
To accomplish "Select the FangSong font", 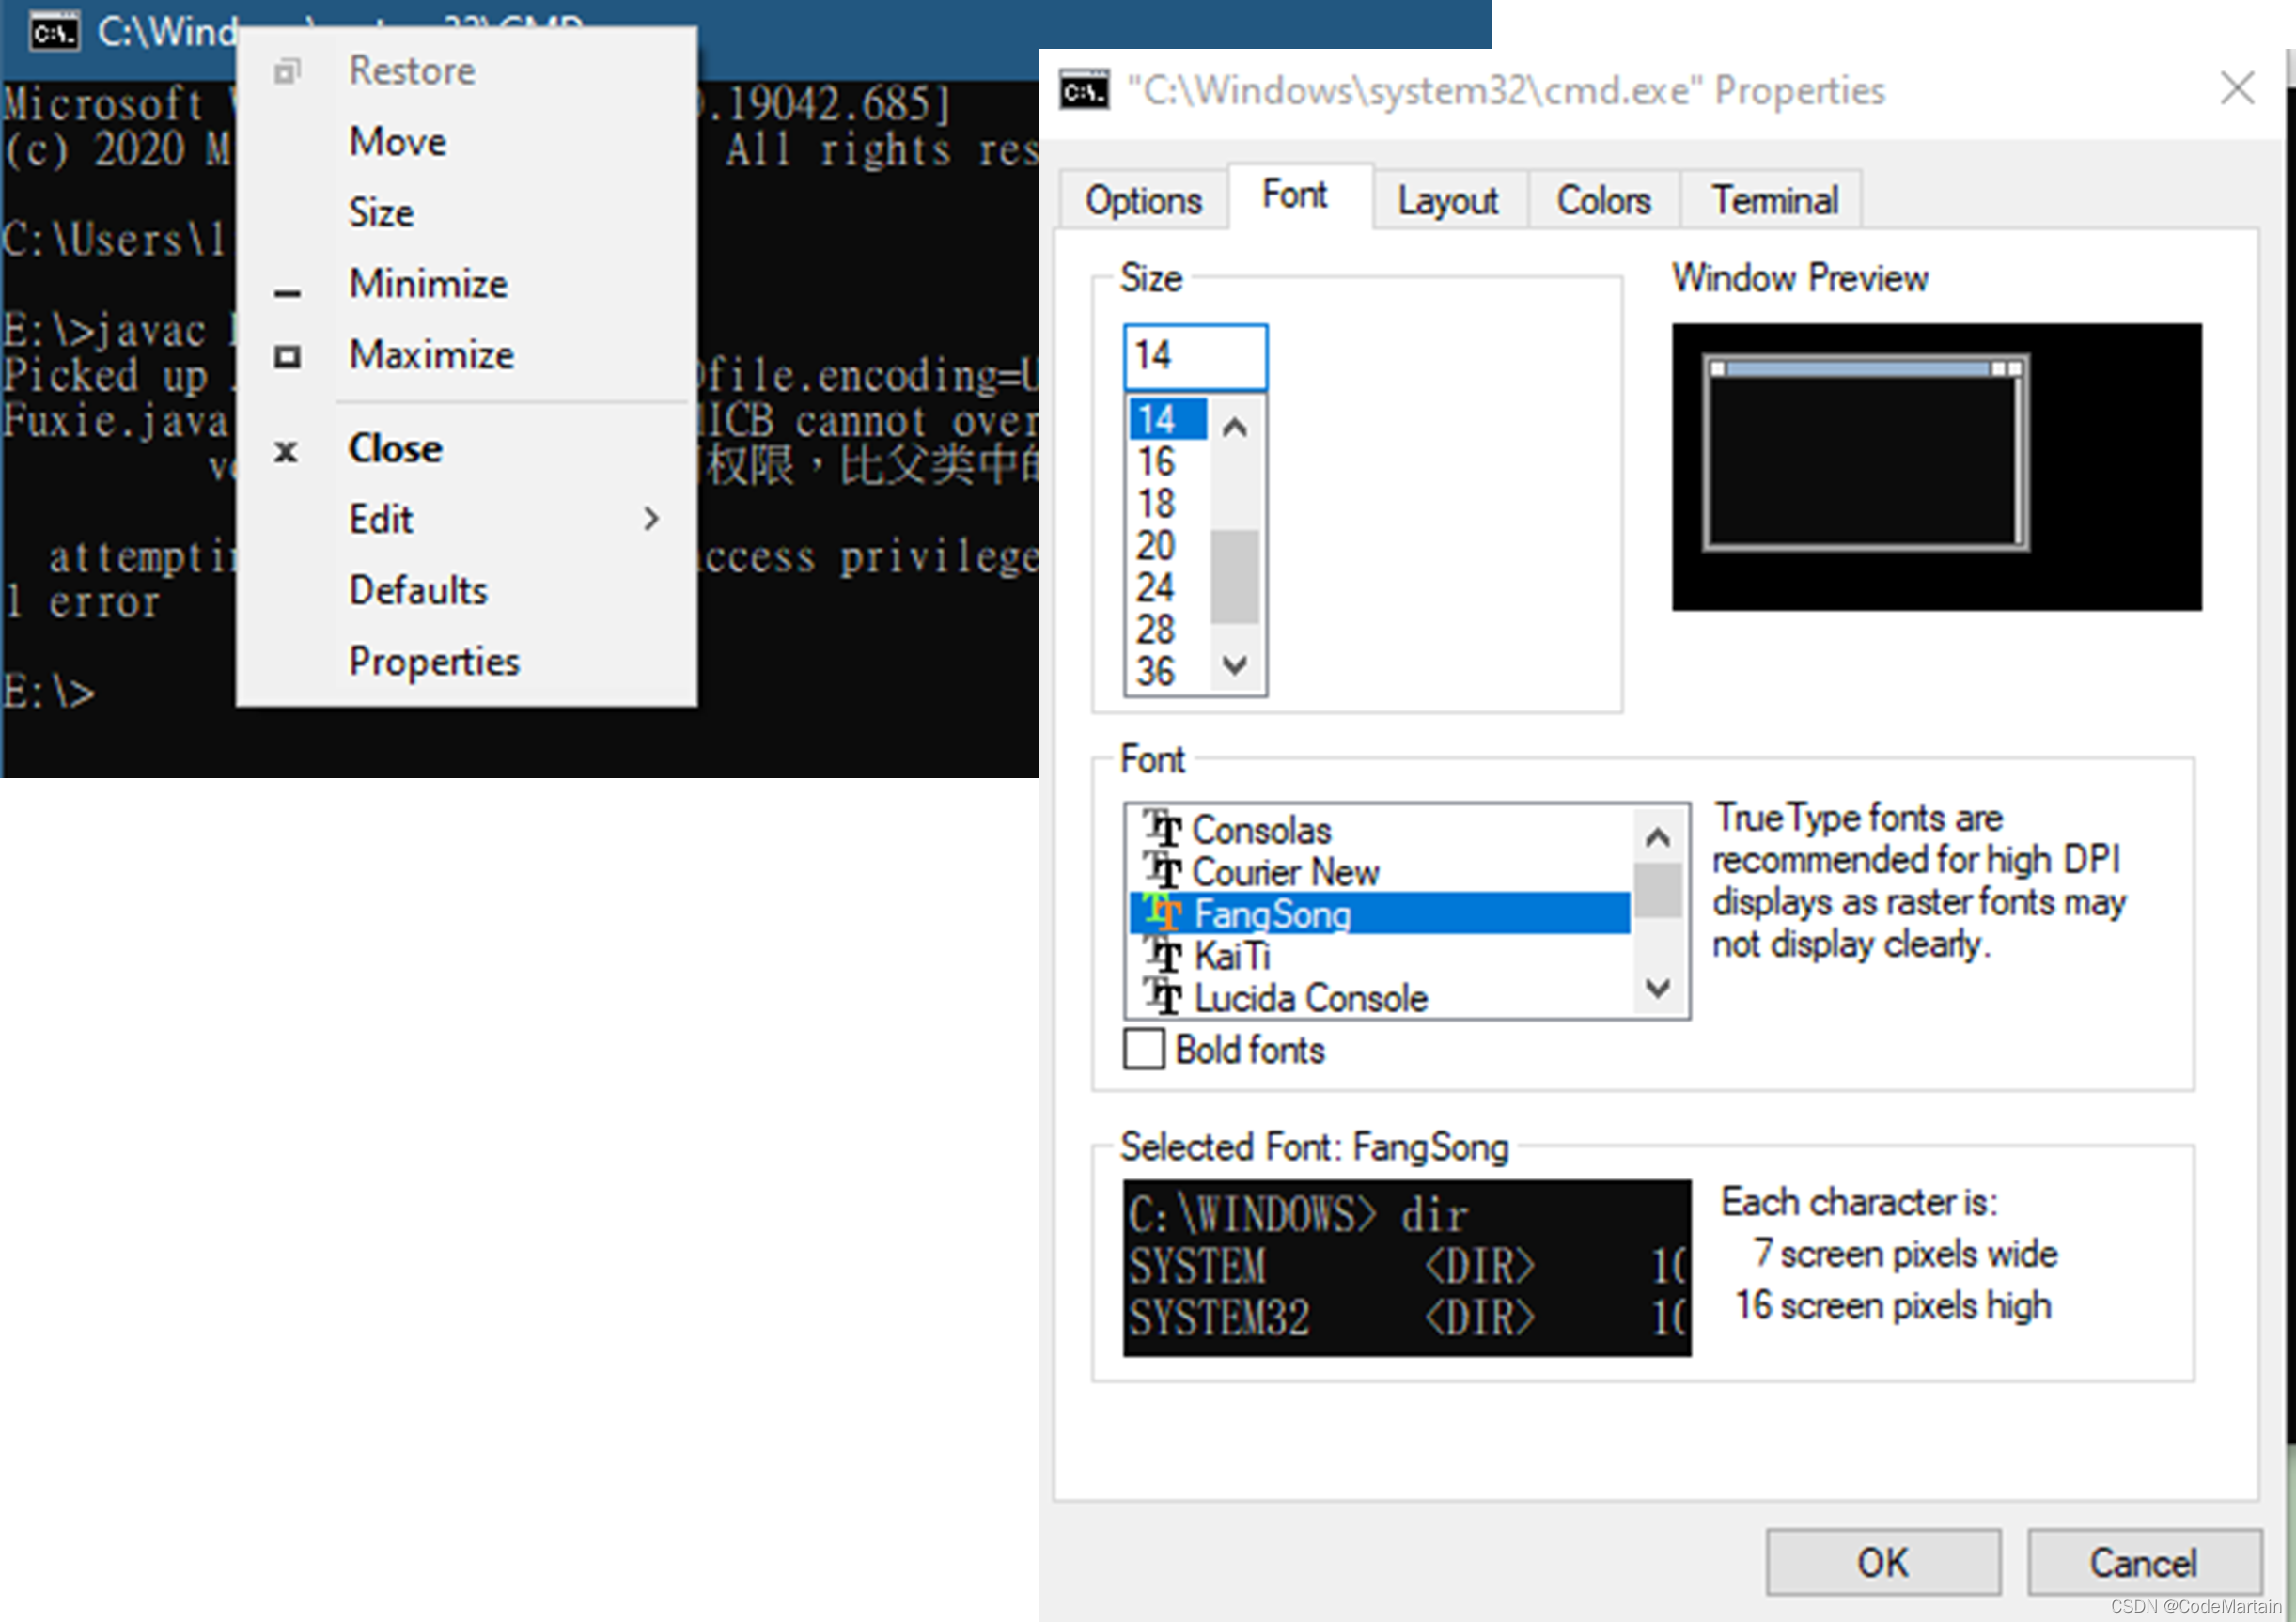I will [x=1379, y=913].
